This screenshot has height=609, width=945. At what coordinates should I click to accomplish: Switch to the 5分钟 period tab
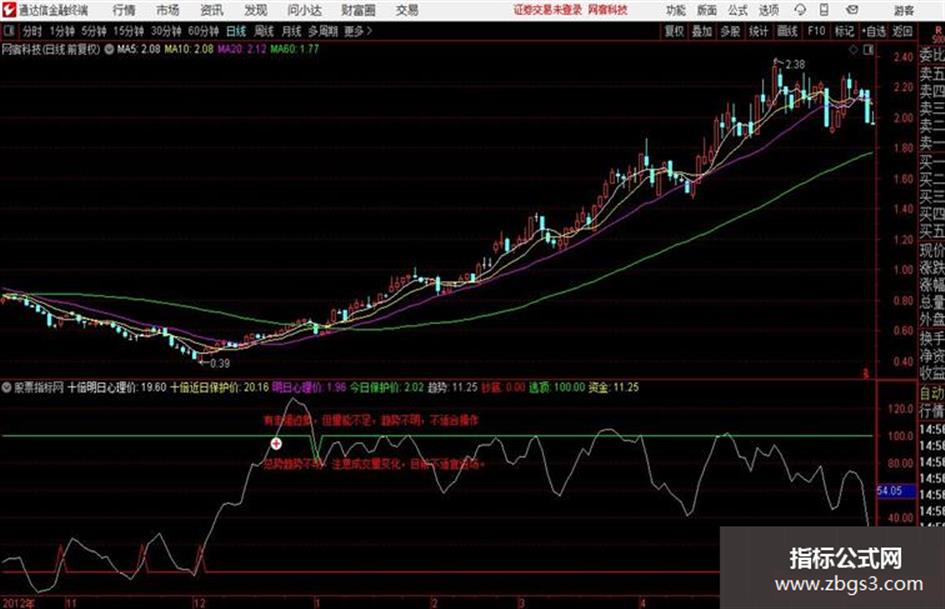[94, 31]
